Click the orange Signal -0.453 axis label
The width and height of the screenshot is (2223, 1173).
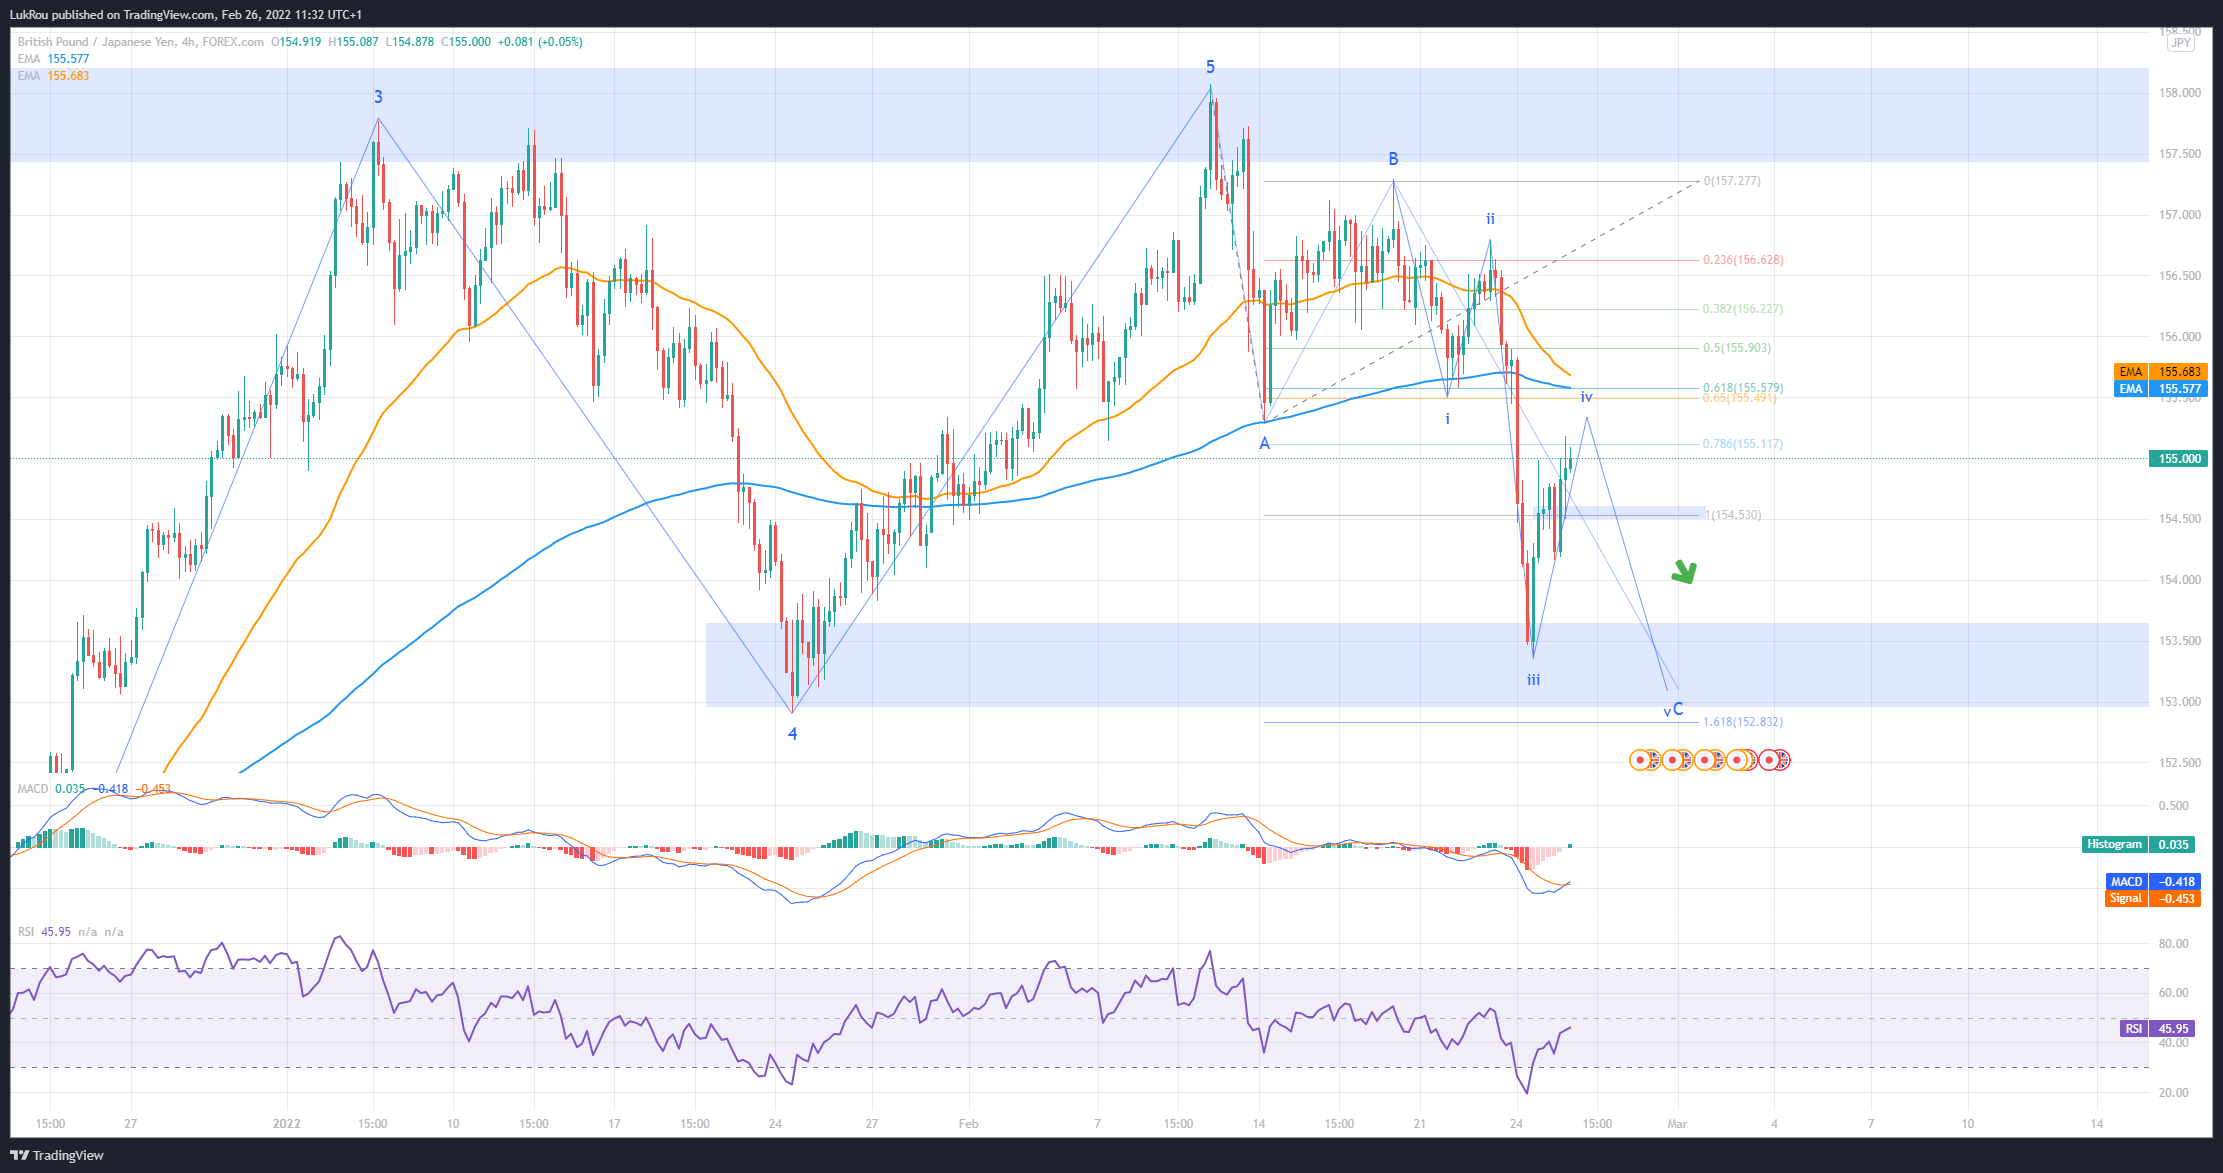(x=2152, y=899)
